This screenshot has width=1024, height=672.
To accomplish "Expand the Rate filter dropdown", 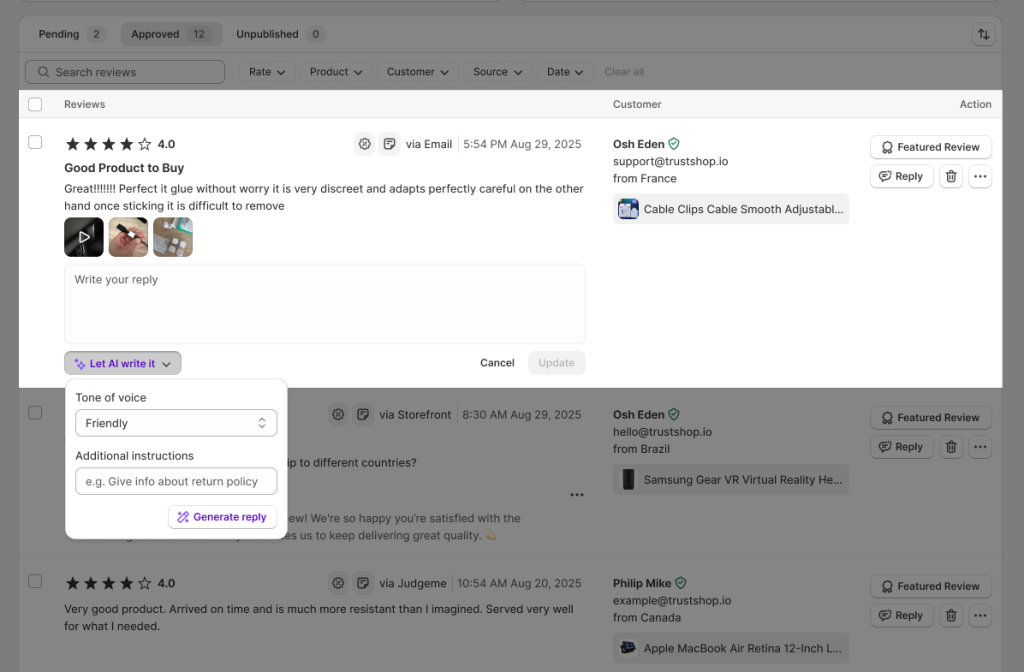I will click(267, 72).
